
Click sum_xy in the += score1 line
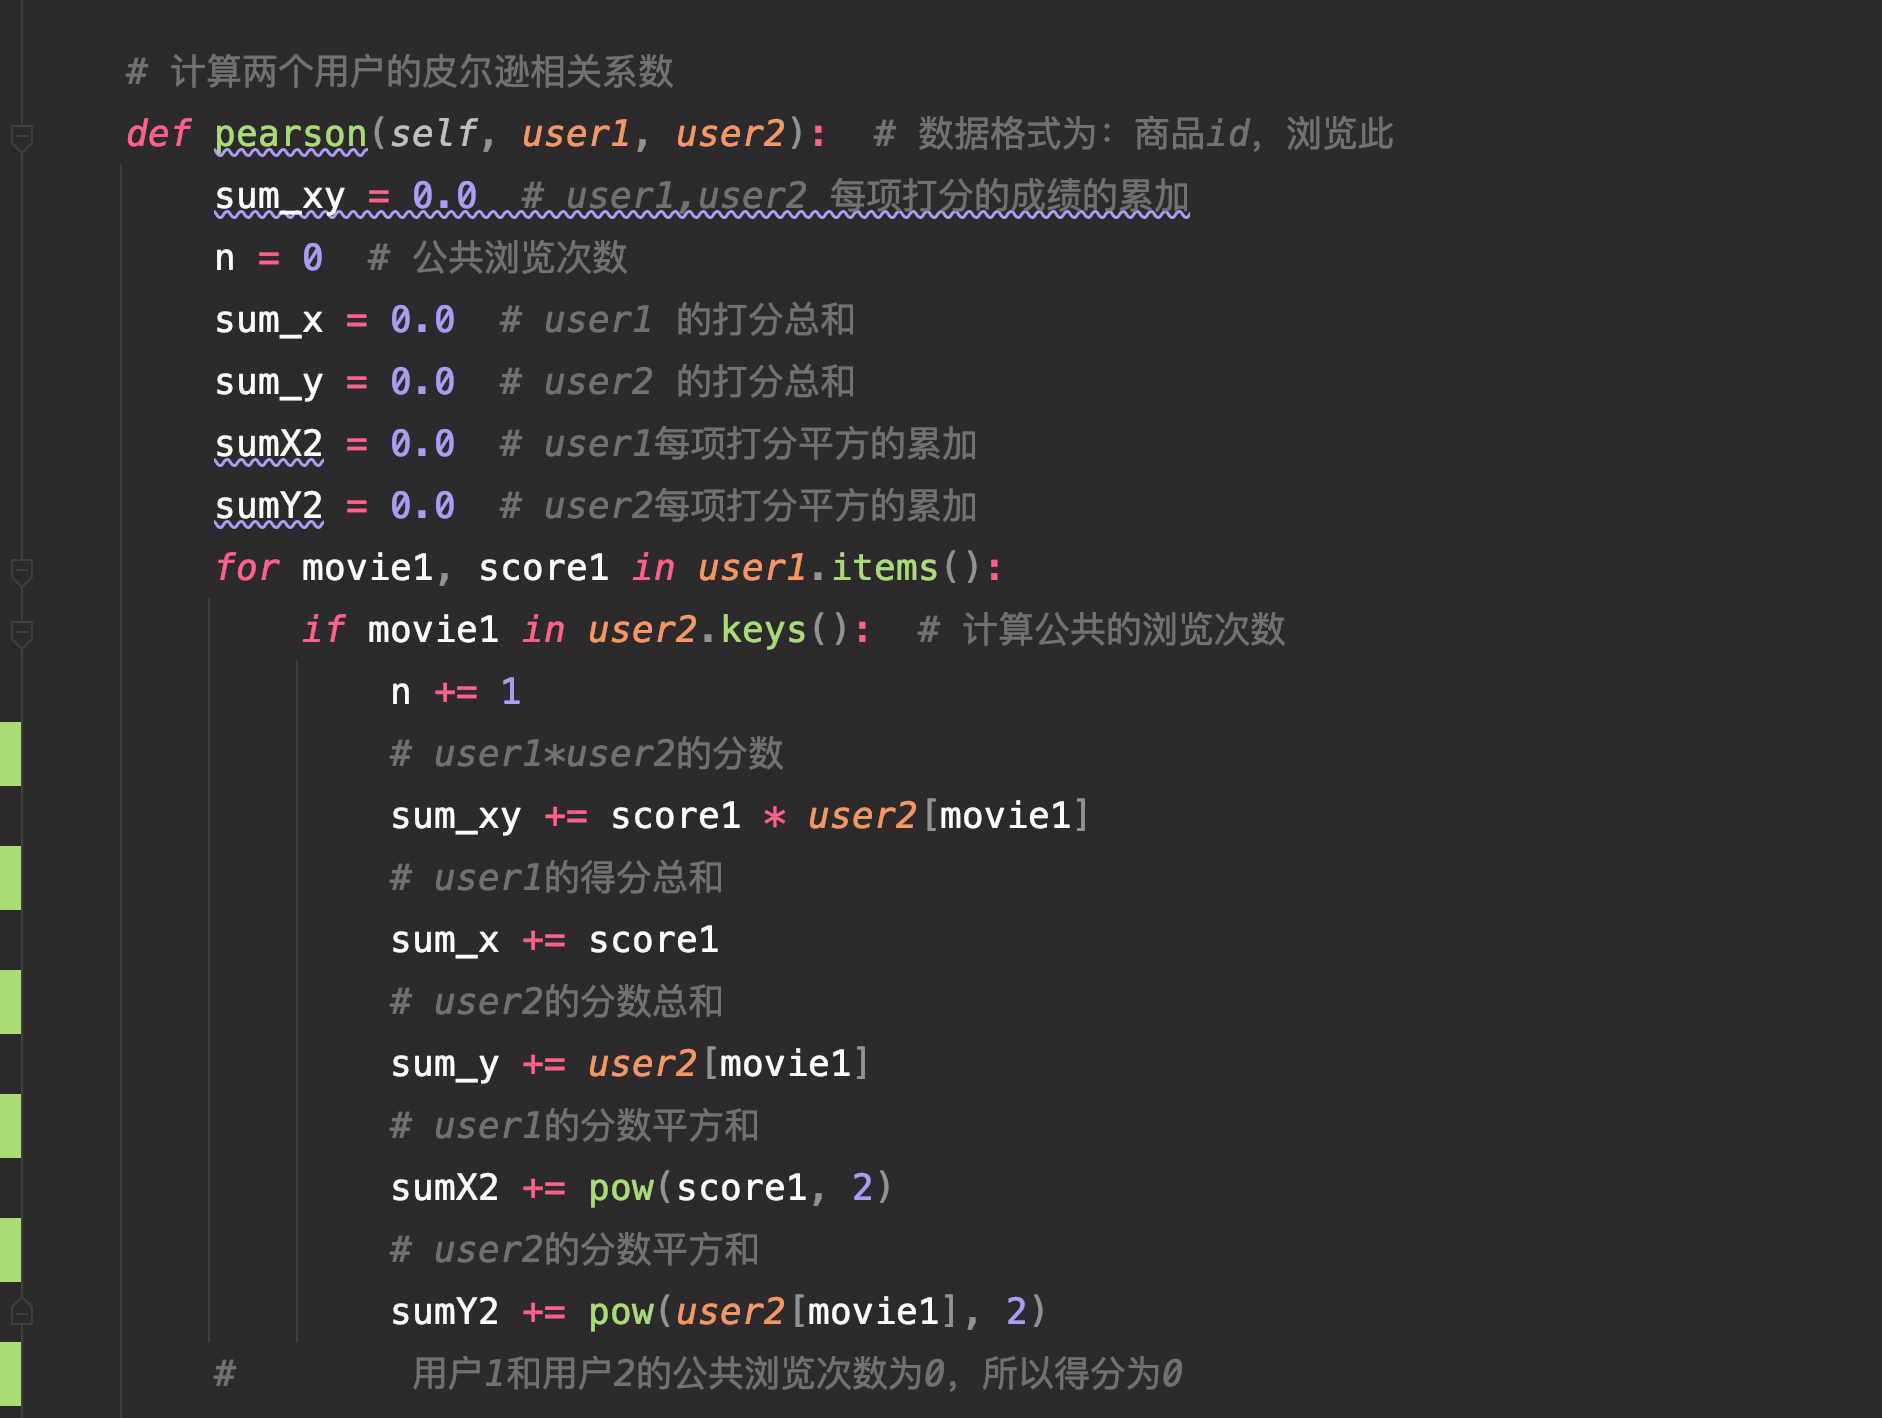(456, 816)
